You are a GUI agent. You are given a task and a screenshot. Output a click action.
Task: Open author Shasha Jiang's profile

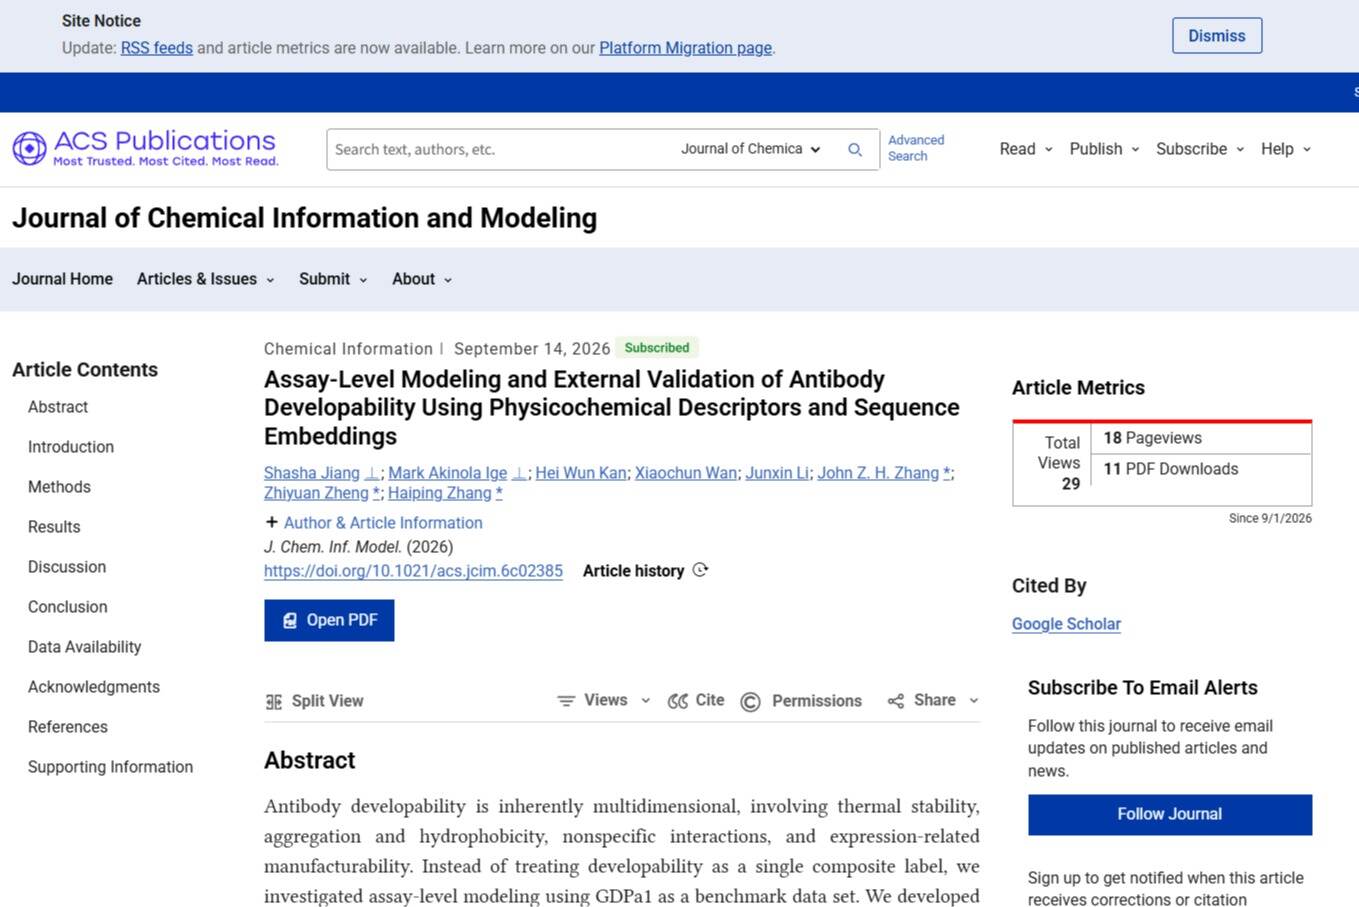(311, 473)
